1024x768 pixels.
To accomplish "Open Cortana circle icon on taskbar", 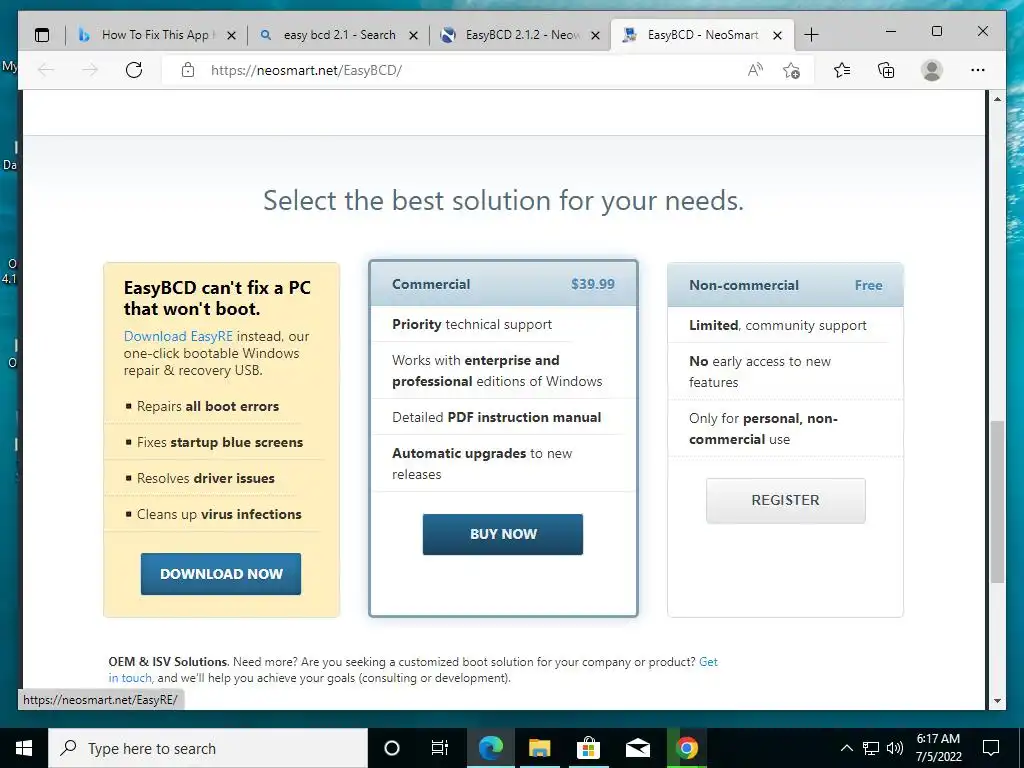I will click(392, 748).
